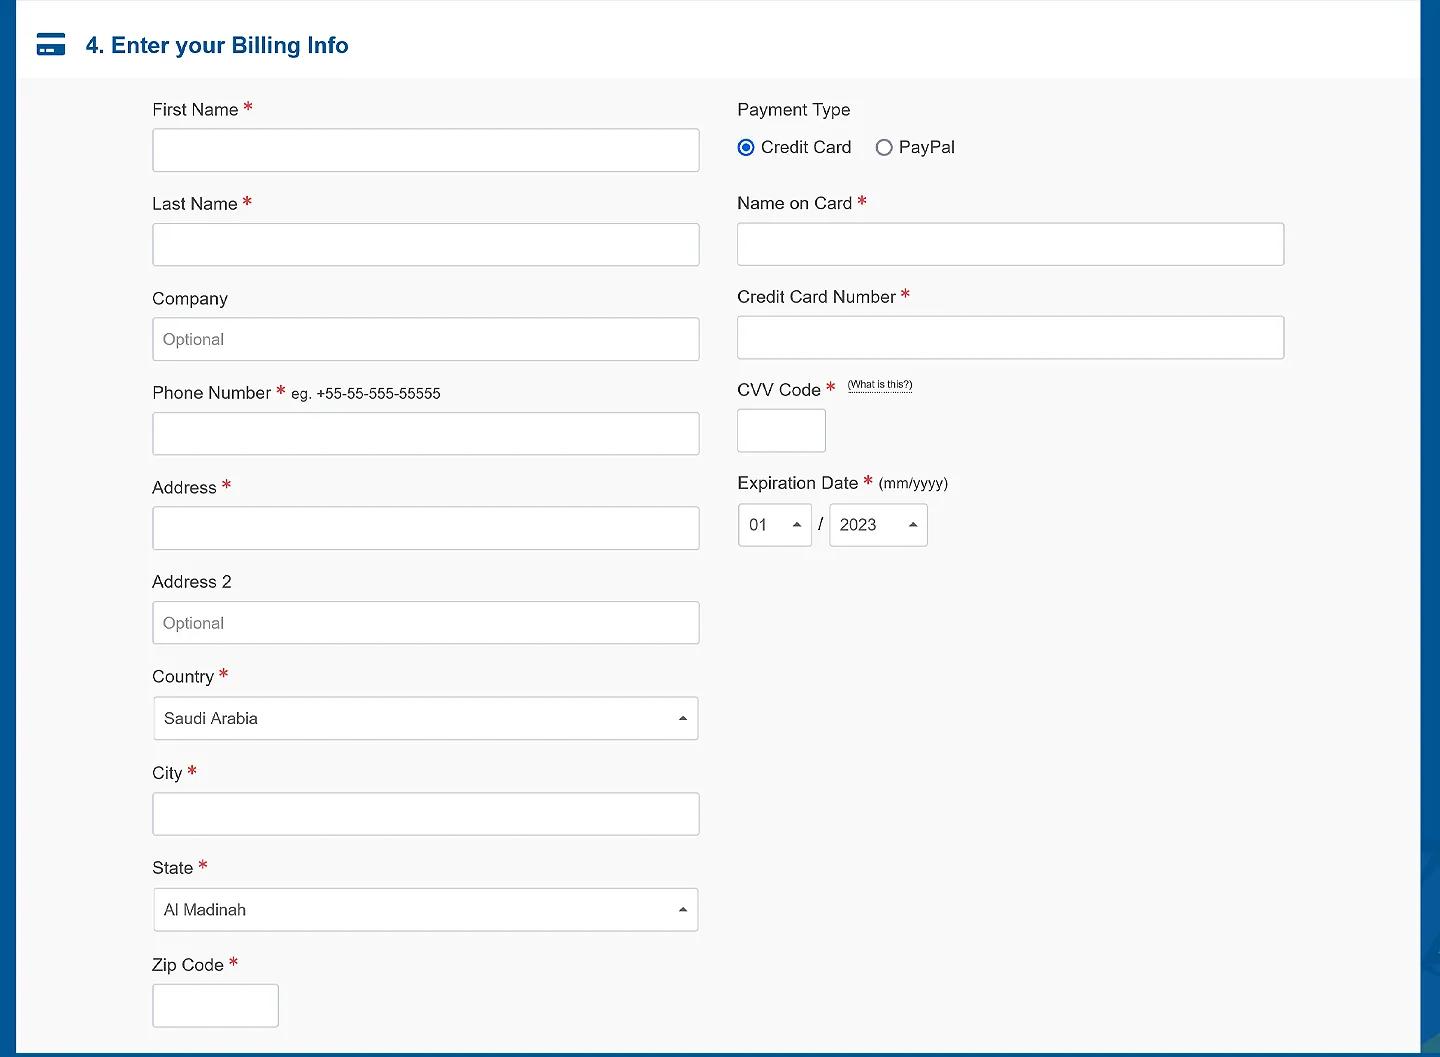
Task: Focus the First Name input field
Action: (425, 150)
